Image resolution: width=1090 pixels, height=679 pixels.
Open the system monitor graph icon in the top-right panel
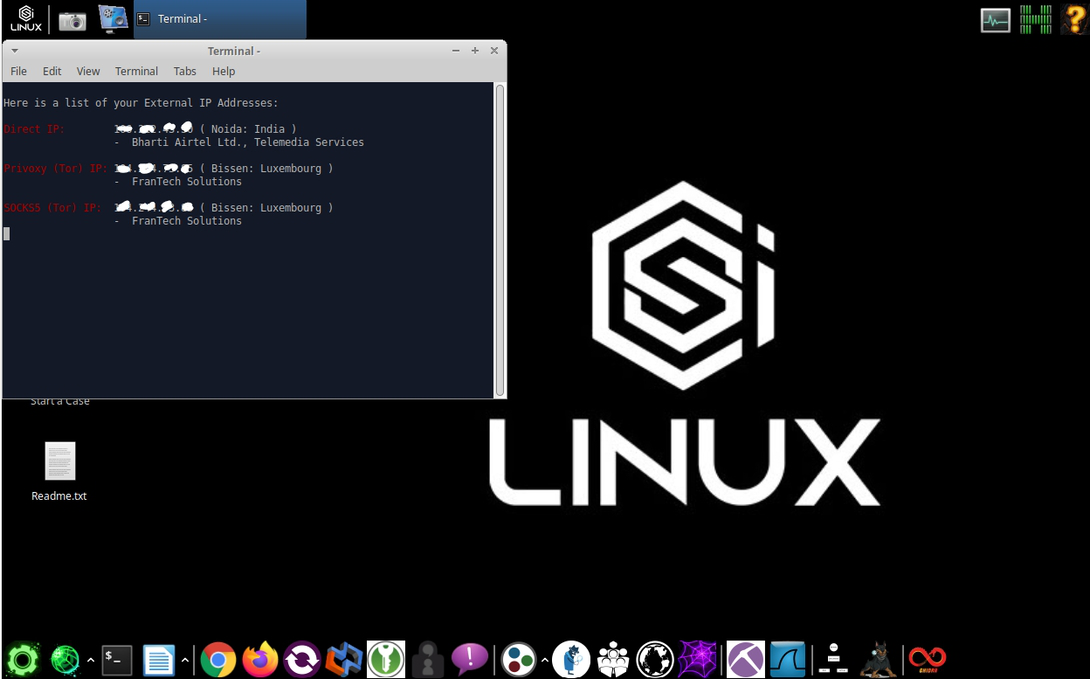point(995,20)
